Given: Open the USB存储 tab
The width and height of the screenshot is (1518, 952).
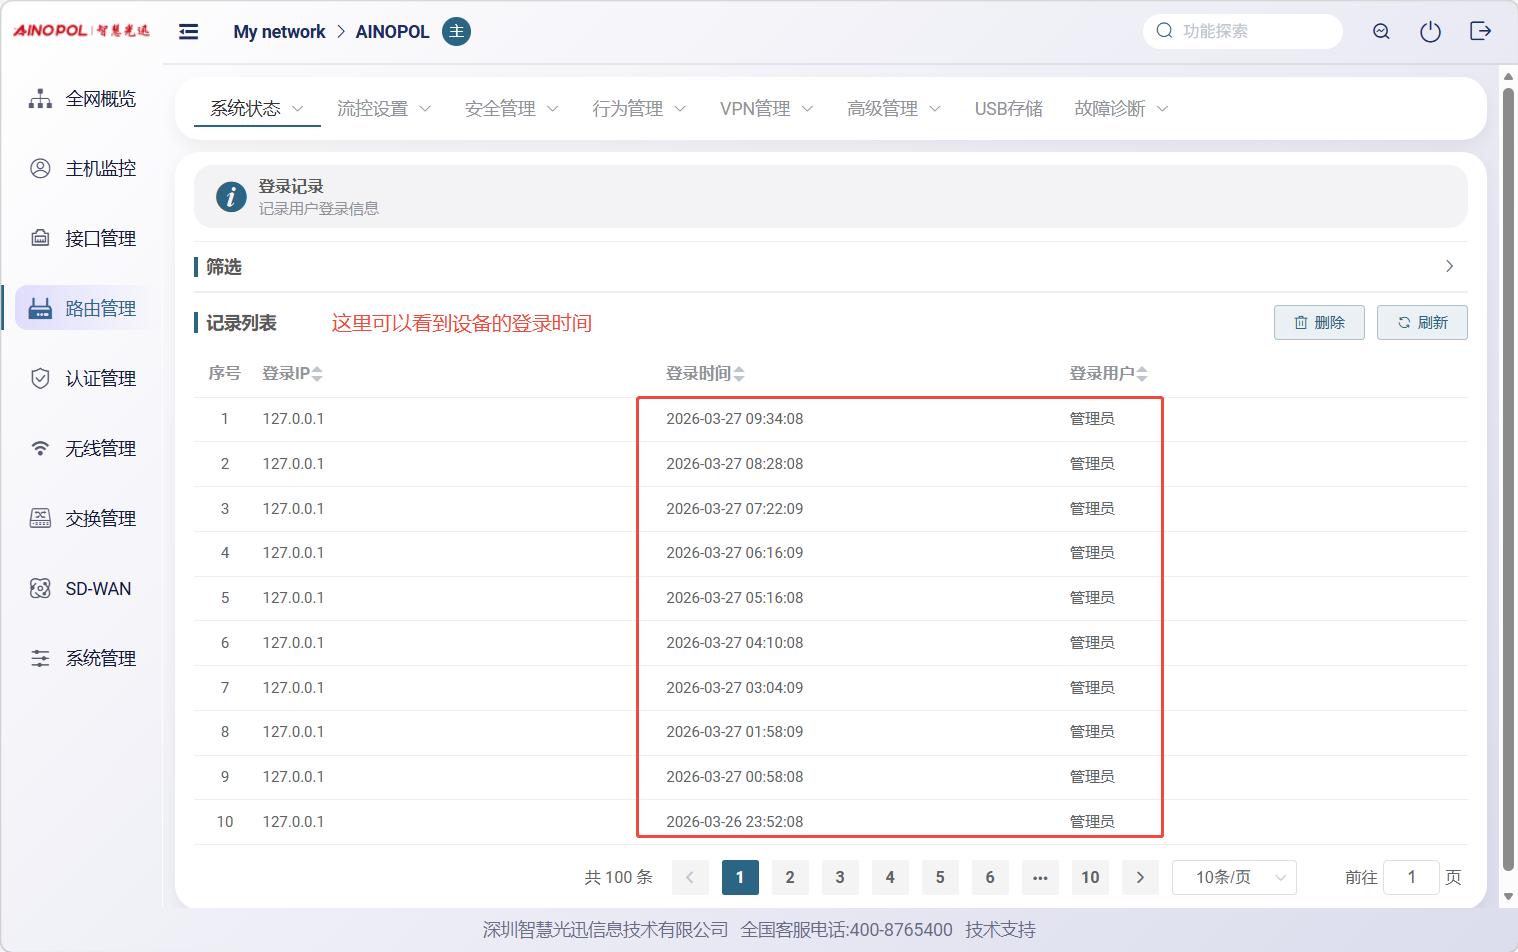Looking at the screenshot, I should click(1008, 109).
